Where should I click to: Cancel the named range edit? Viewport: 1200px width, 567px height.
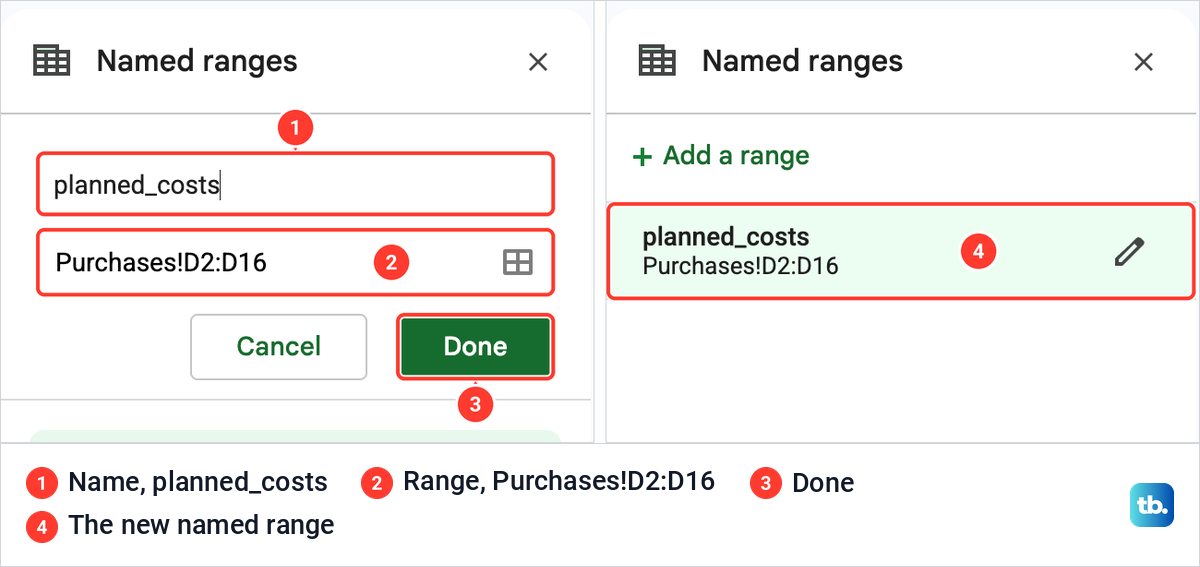point(279,347)
